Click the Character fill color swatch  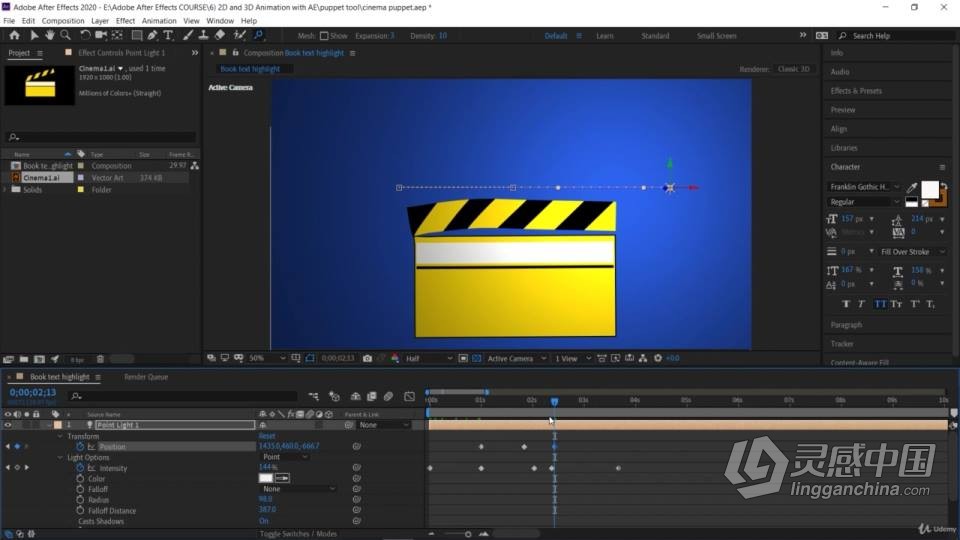(x=930, y=190)
